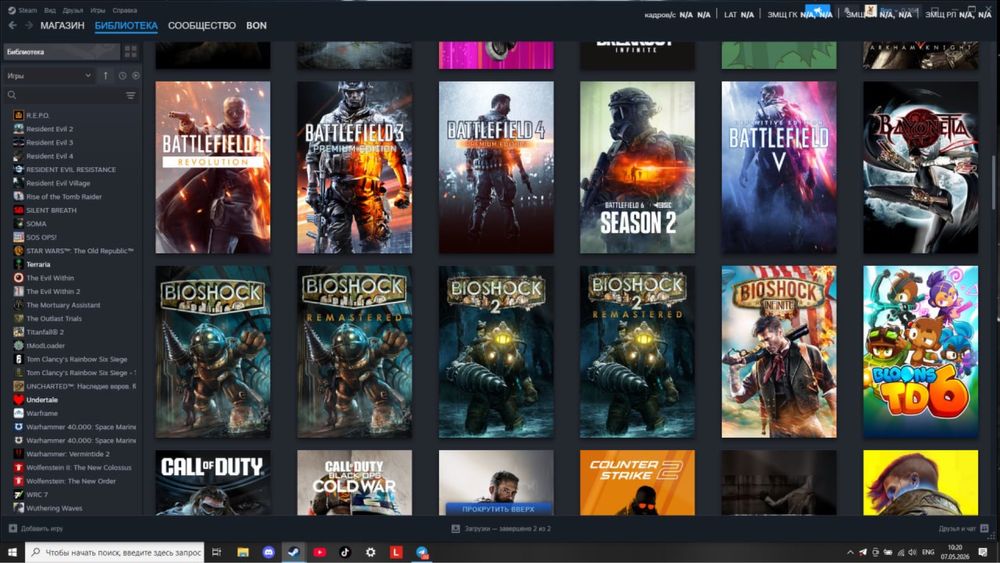Open the Battlefield V cover
This screenshot has width=1000, height=563.
[x=779, y=167]
